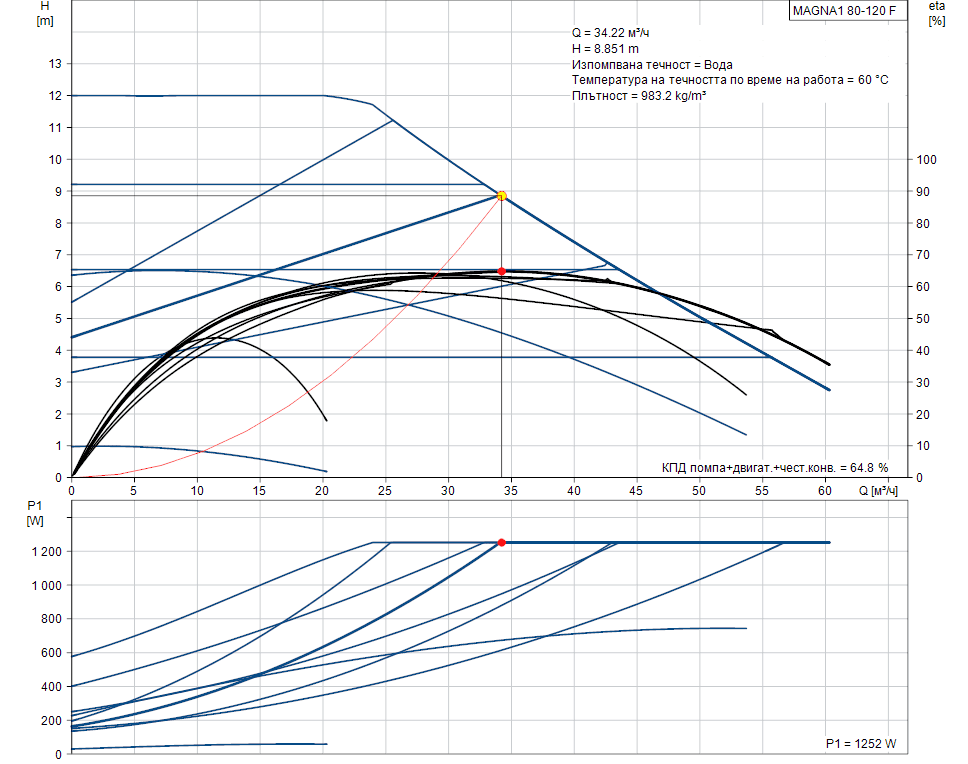Click the red efficiency point on eta curve
The height and width of the screenshot is (764, 968).
pos(502,271)
